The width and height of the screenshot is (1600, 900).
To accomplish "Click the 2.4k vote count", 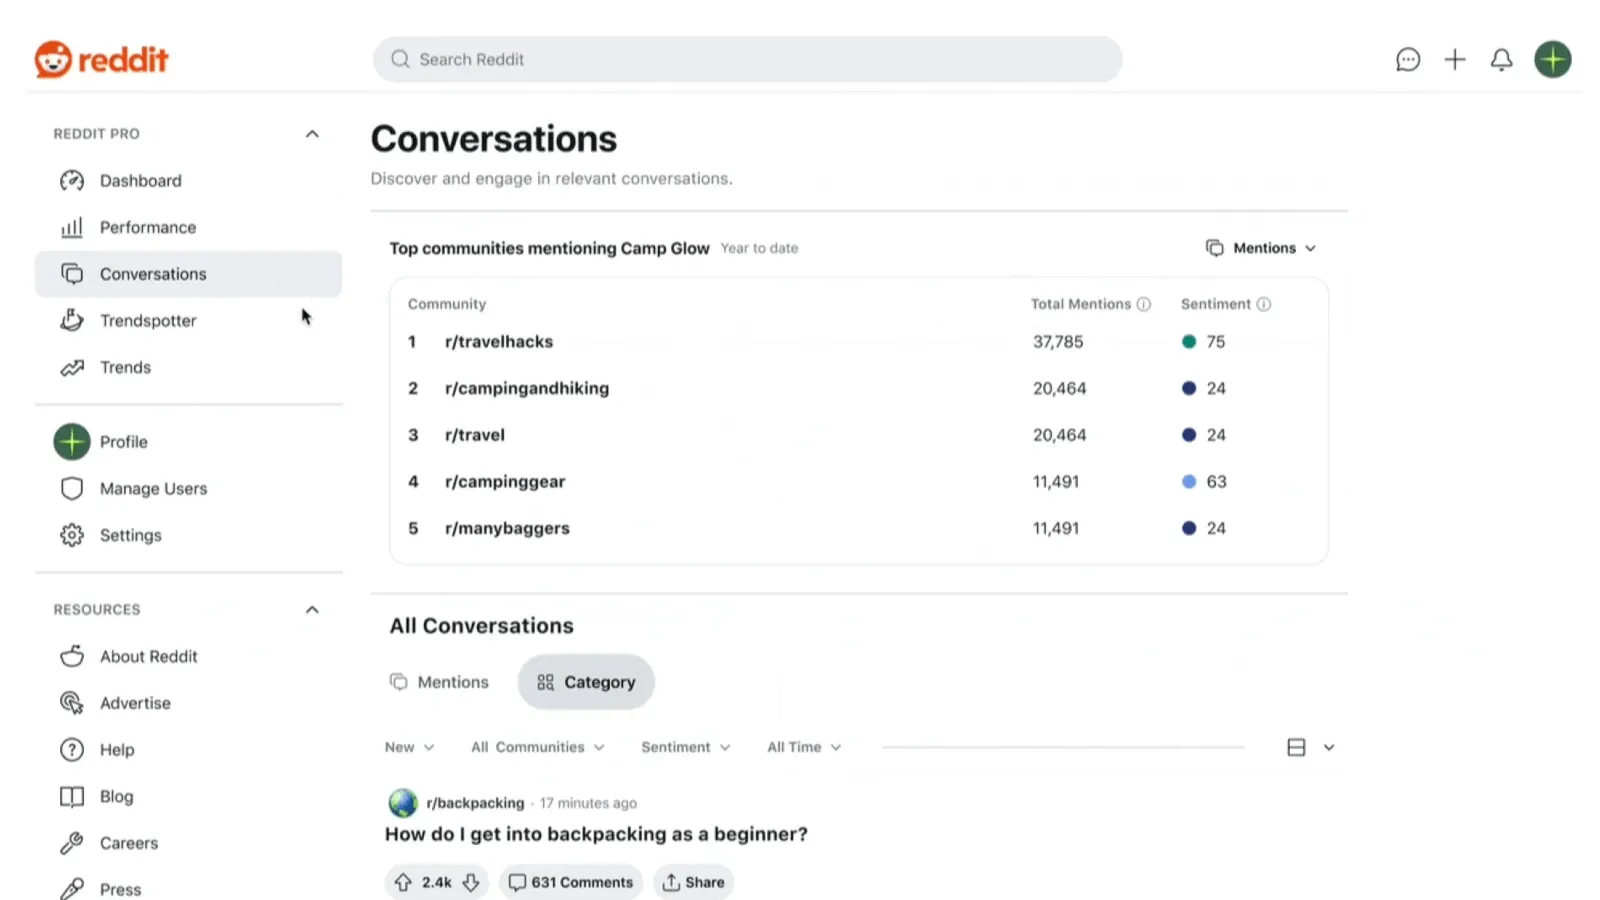I will (437, 882).
